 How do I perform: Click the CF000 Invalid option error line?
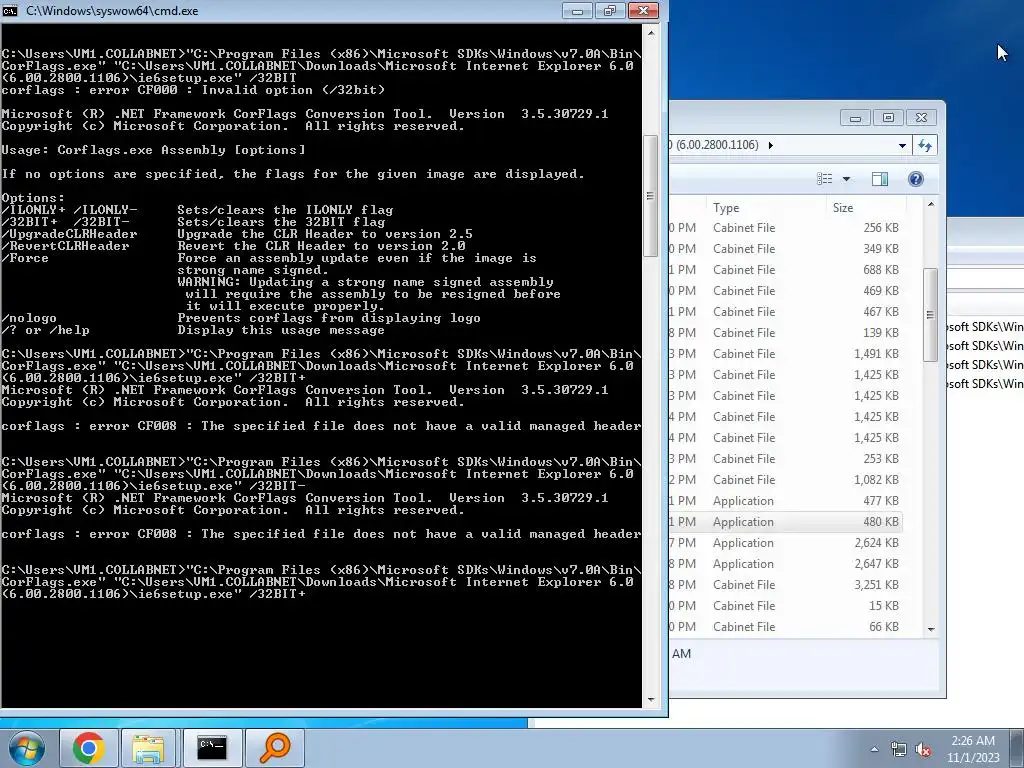point(193,89)
